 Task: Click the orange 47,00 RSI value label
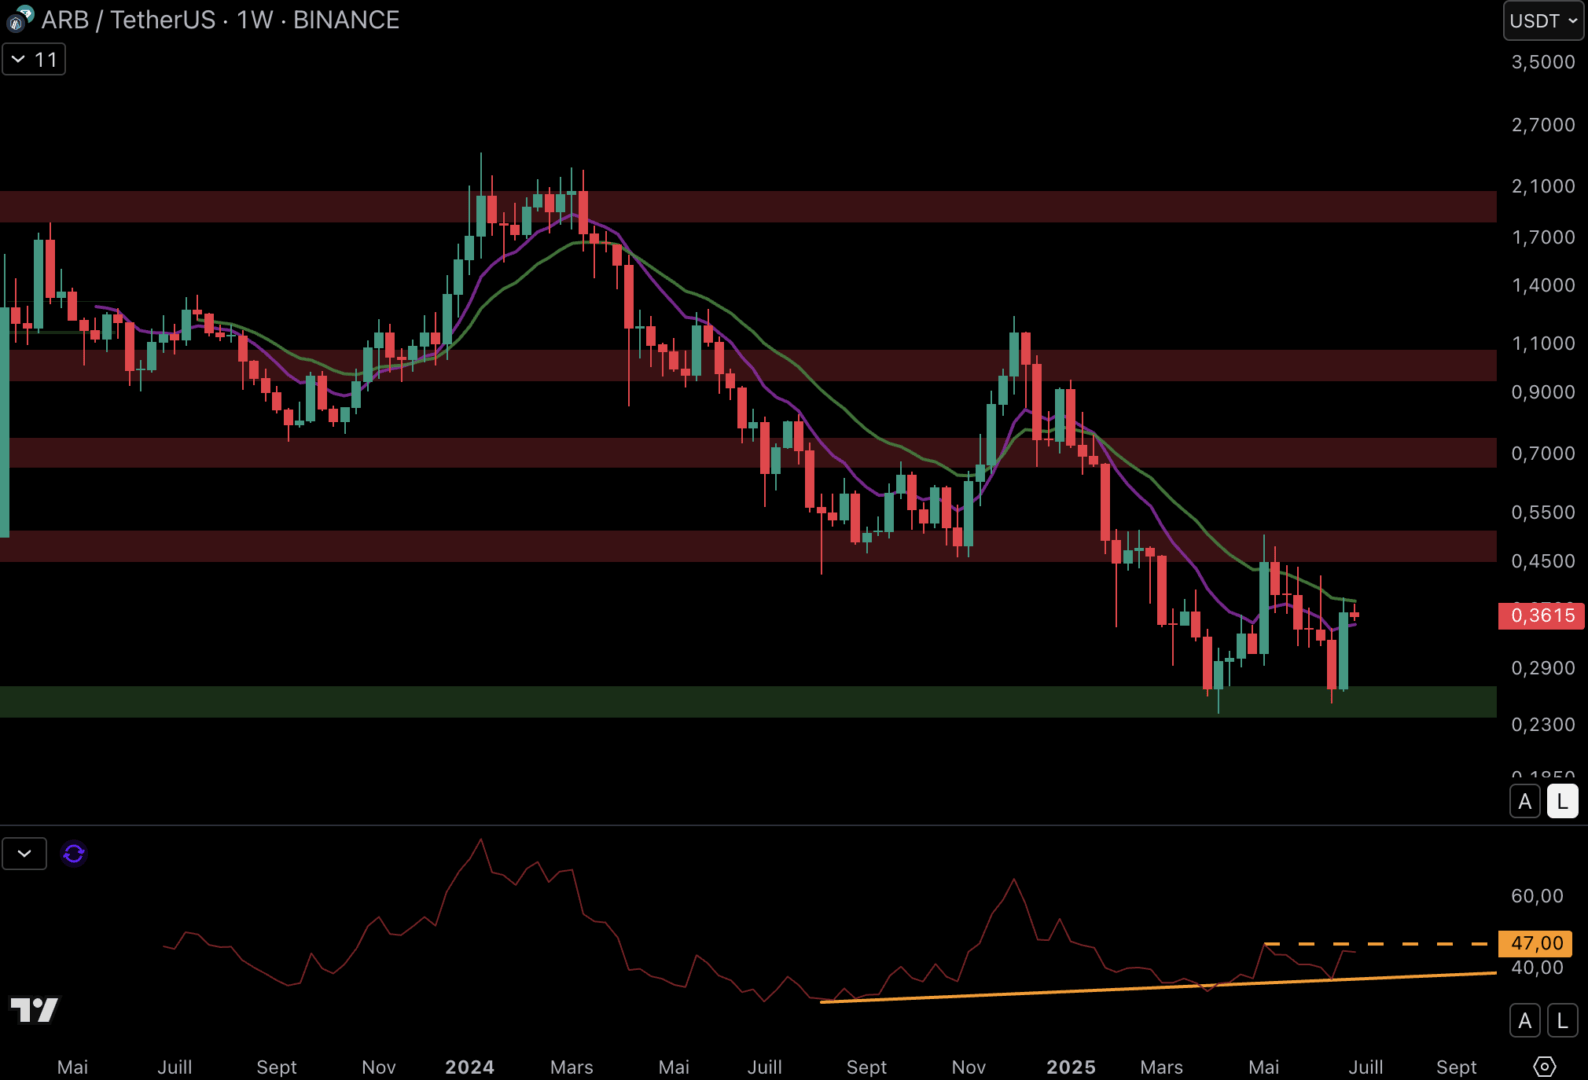pos(1536,943)
